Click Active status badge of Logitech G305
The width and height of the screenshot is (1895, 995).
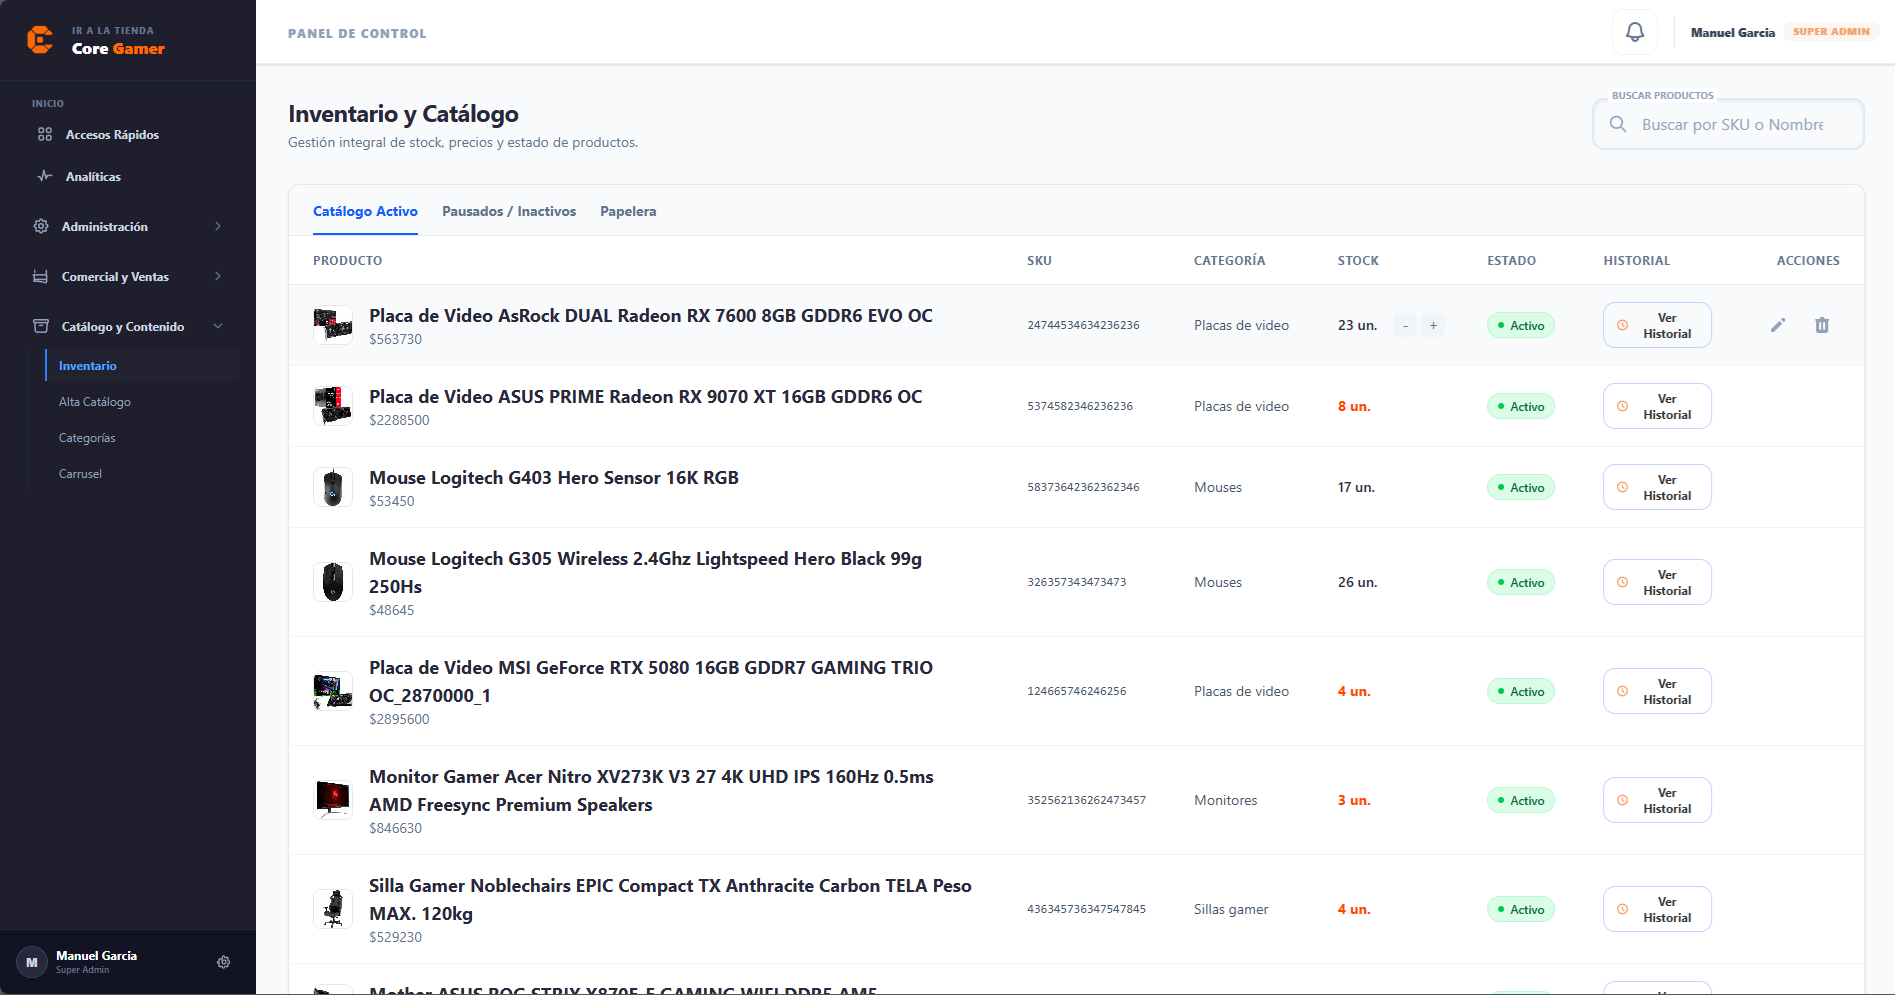(1521, 582)
